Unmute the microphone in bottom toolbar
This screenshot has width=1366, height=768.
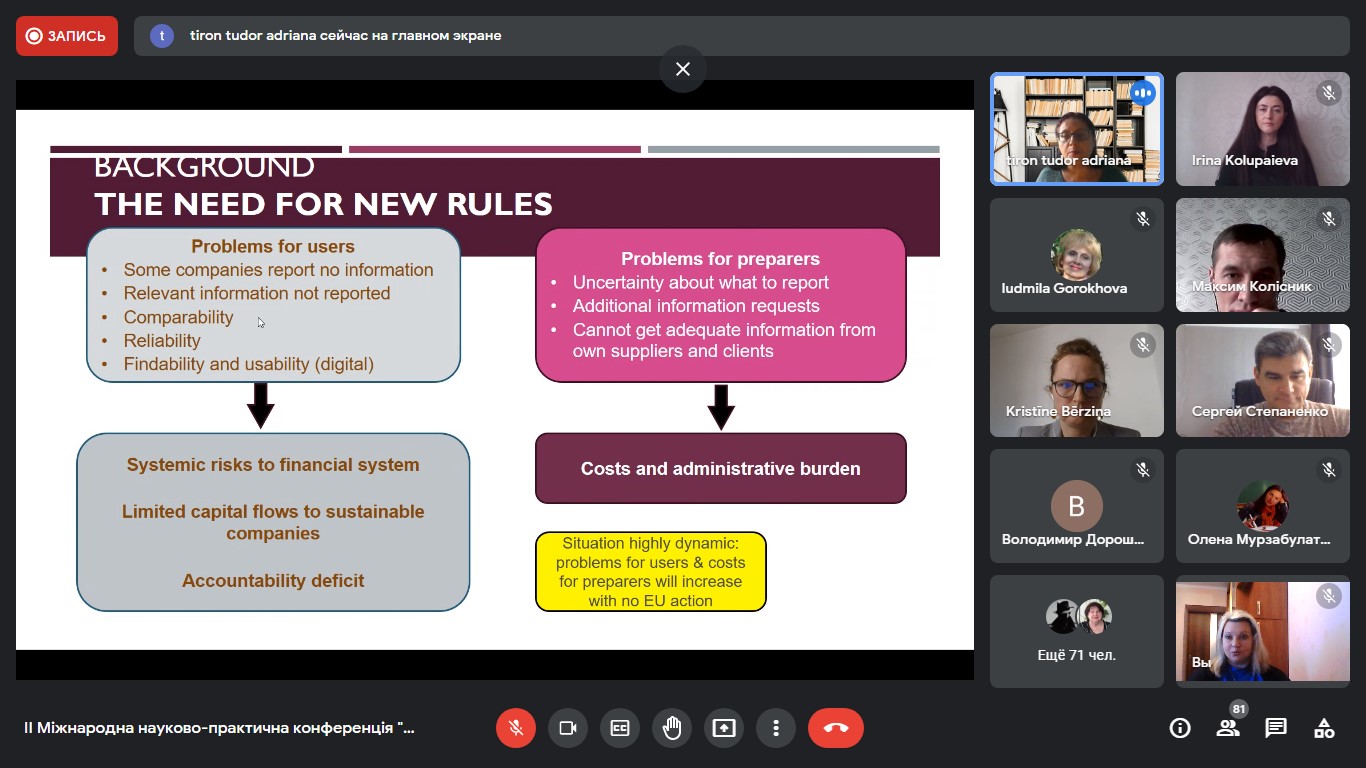click(516, 728)
